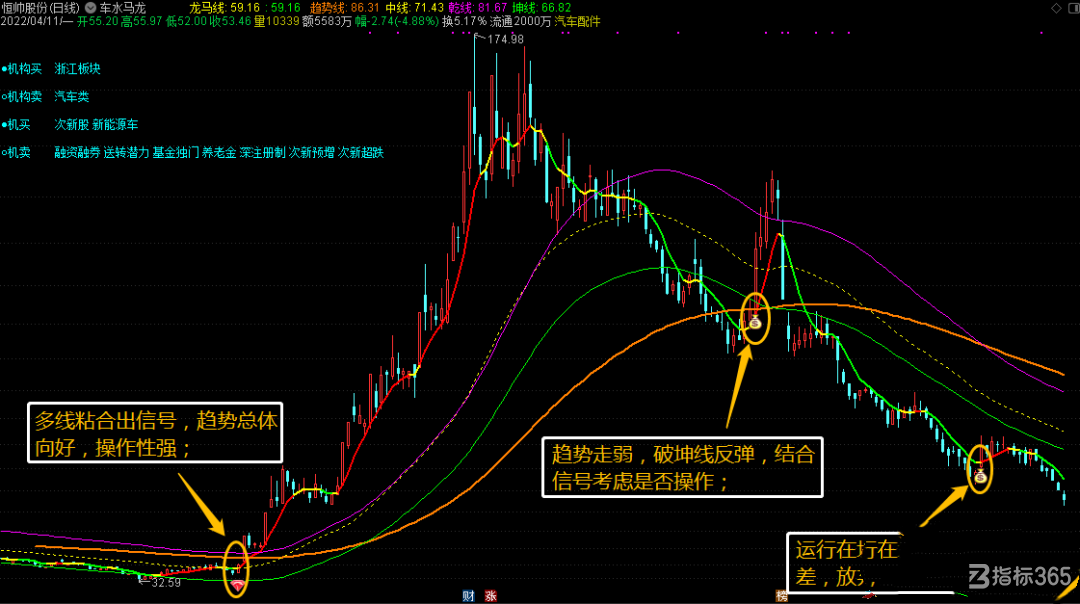1080x604 pixels.
Task: Select the 机买 bullet item
Action: pyautogui.click(x=17, y=125)
